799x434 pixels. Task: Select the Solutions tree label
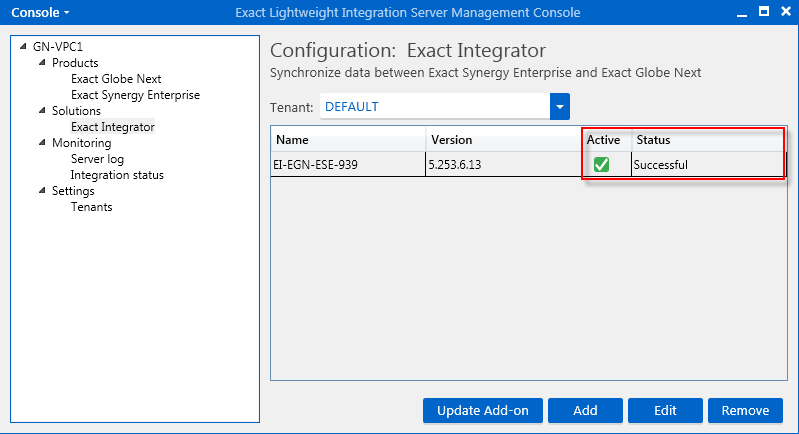(x=76, y=111)
